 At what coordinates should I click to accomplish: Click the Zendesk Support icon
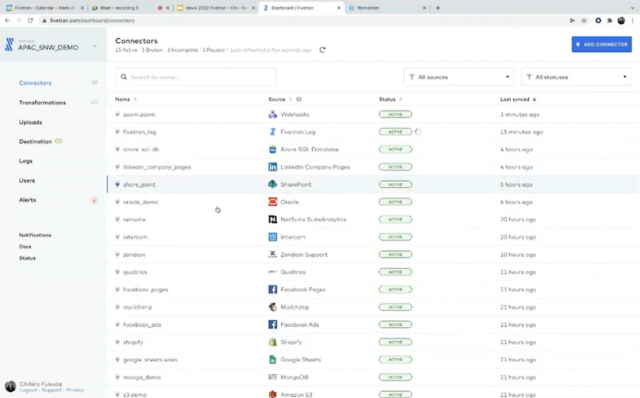(x=272, y=255)
